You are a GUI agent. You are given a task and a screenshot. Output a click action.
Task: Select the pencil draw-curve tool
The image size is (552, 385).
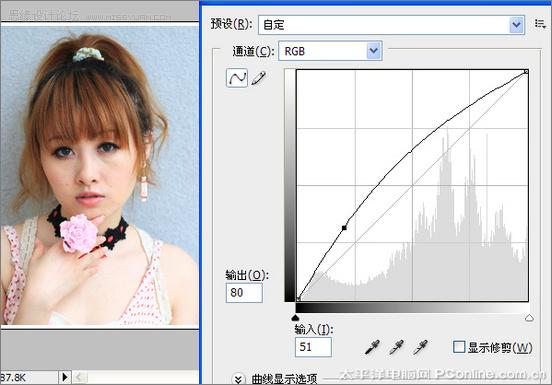(259, 78)
